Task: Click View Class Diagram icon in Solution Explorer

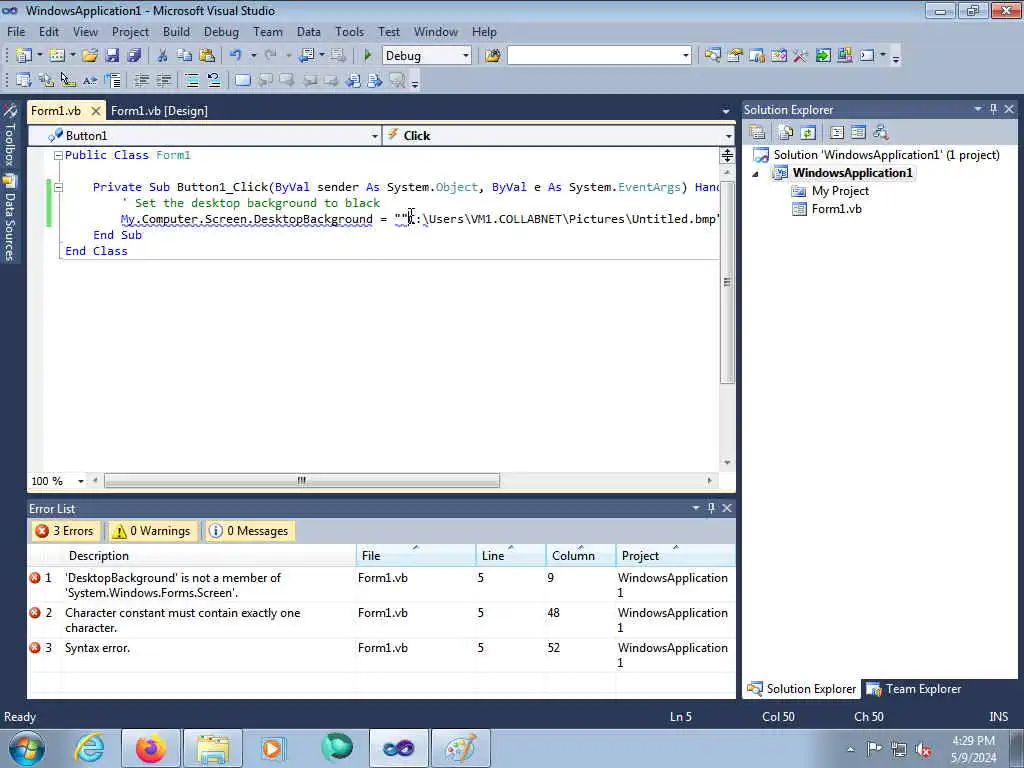Action: coord(881,133)
